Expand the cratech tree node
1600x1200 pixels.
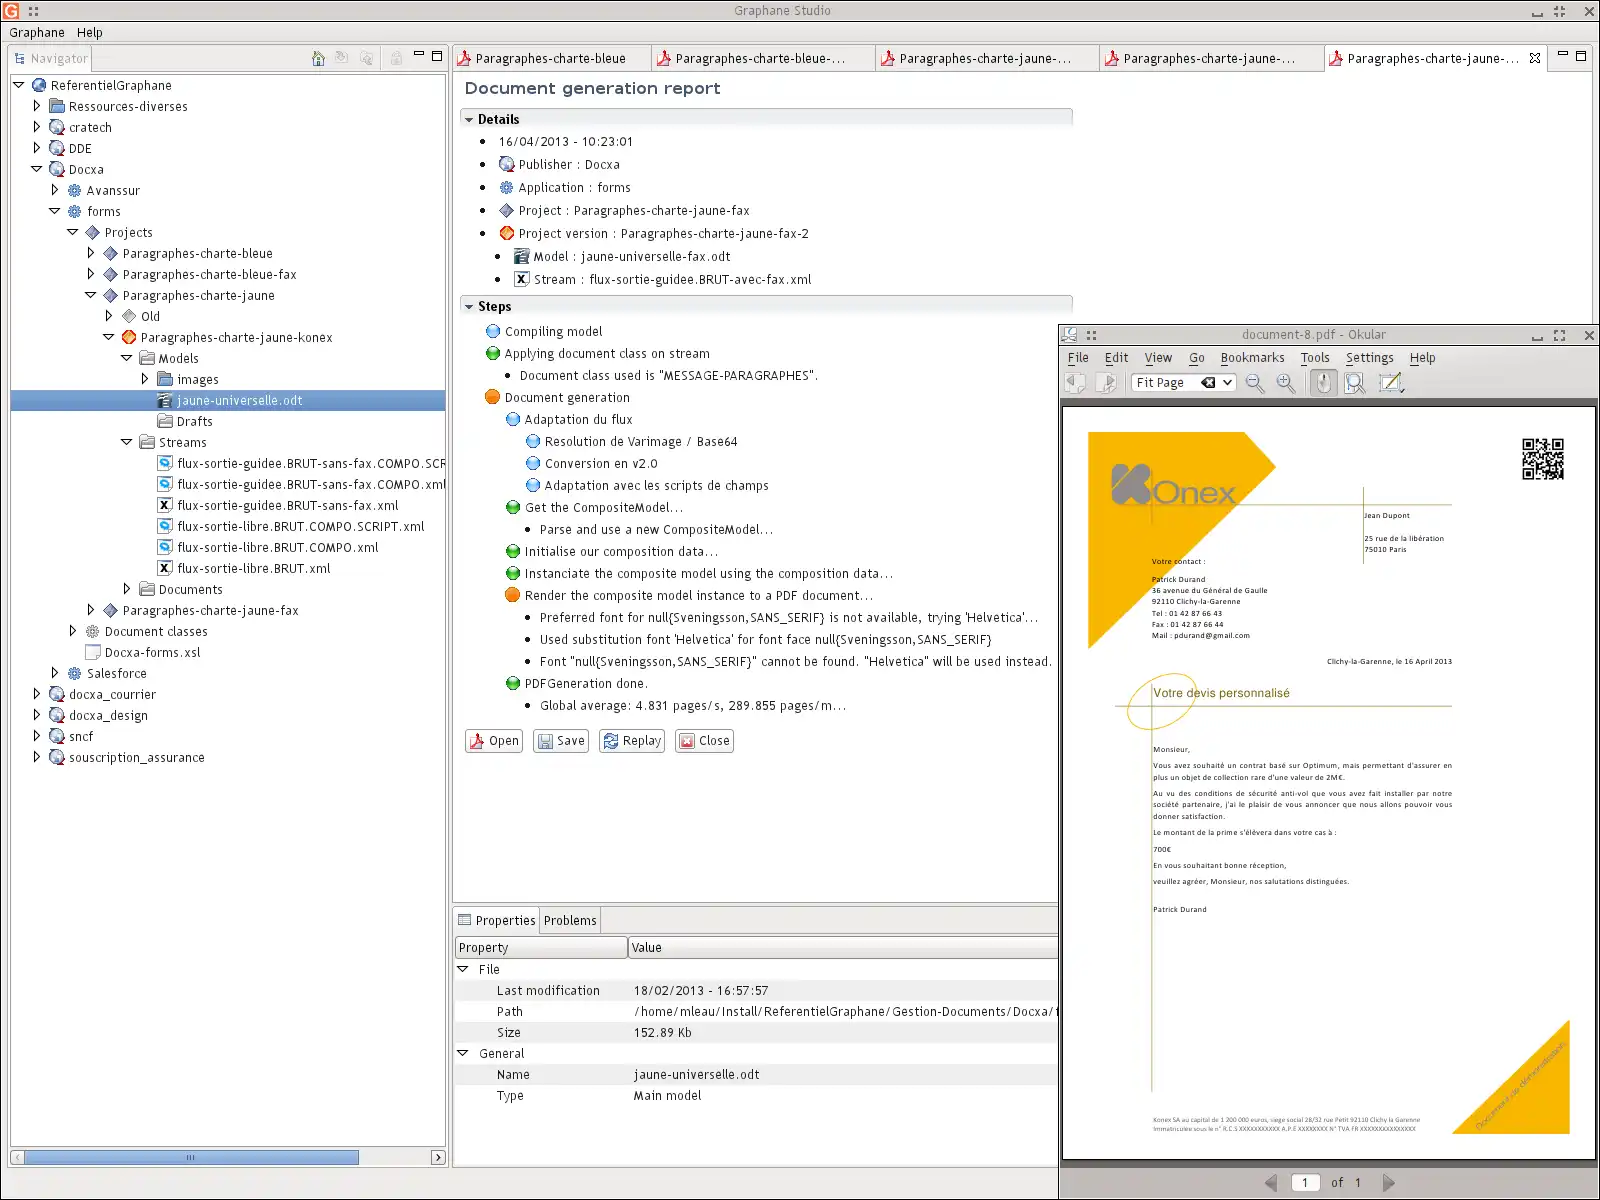coord(37,127)
